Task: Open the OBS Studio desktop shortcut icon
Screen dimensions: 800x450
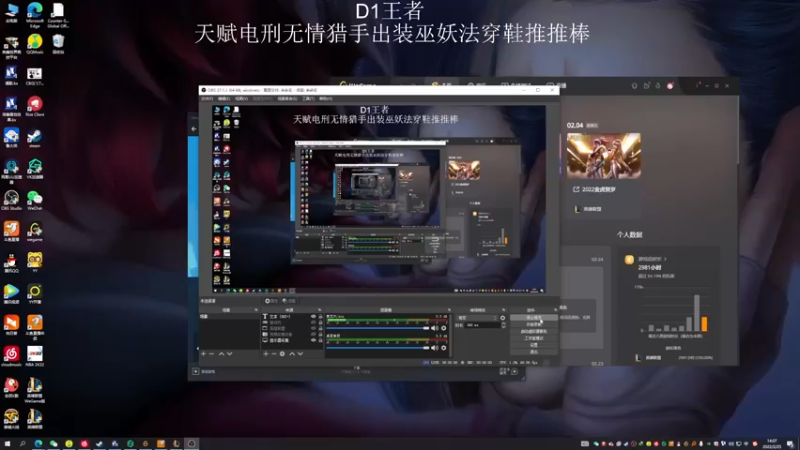Action: [x=11, y=200]
